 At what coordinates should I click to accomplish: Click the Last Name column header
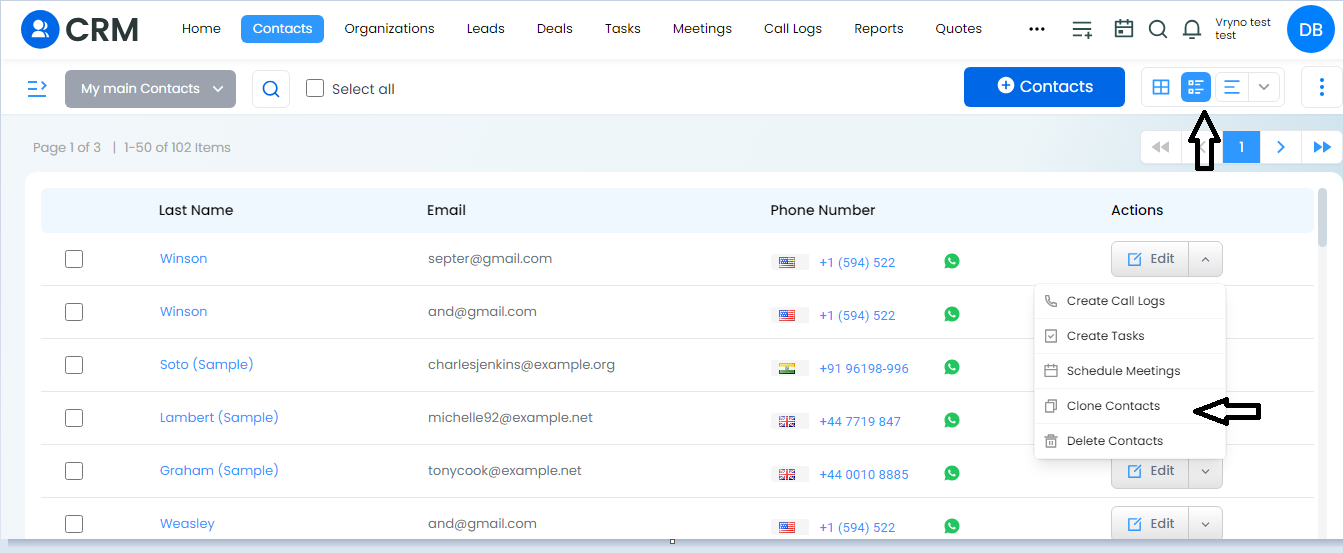click(x=196, y=210)
